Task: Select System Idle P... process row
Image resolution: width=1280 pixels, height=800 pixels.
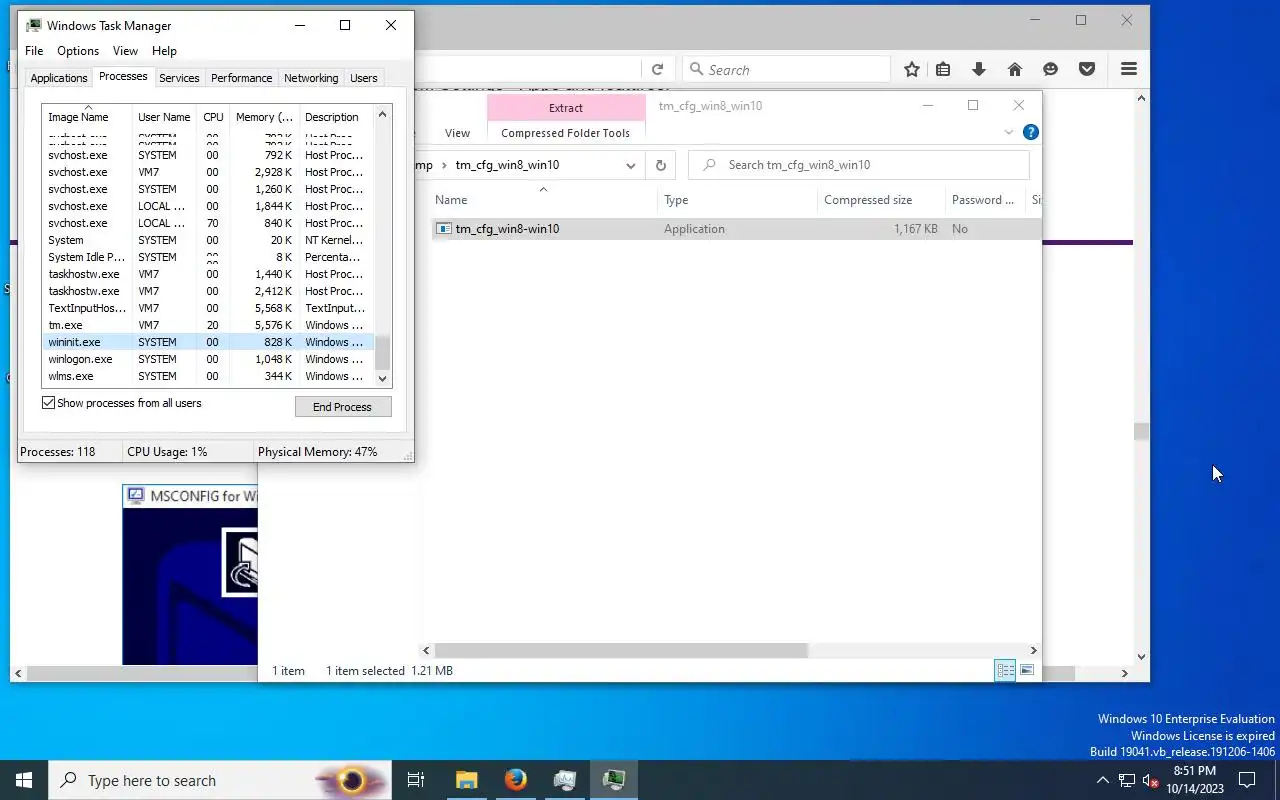Action: (207, 257)
